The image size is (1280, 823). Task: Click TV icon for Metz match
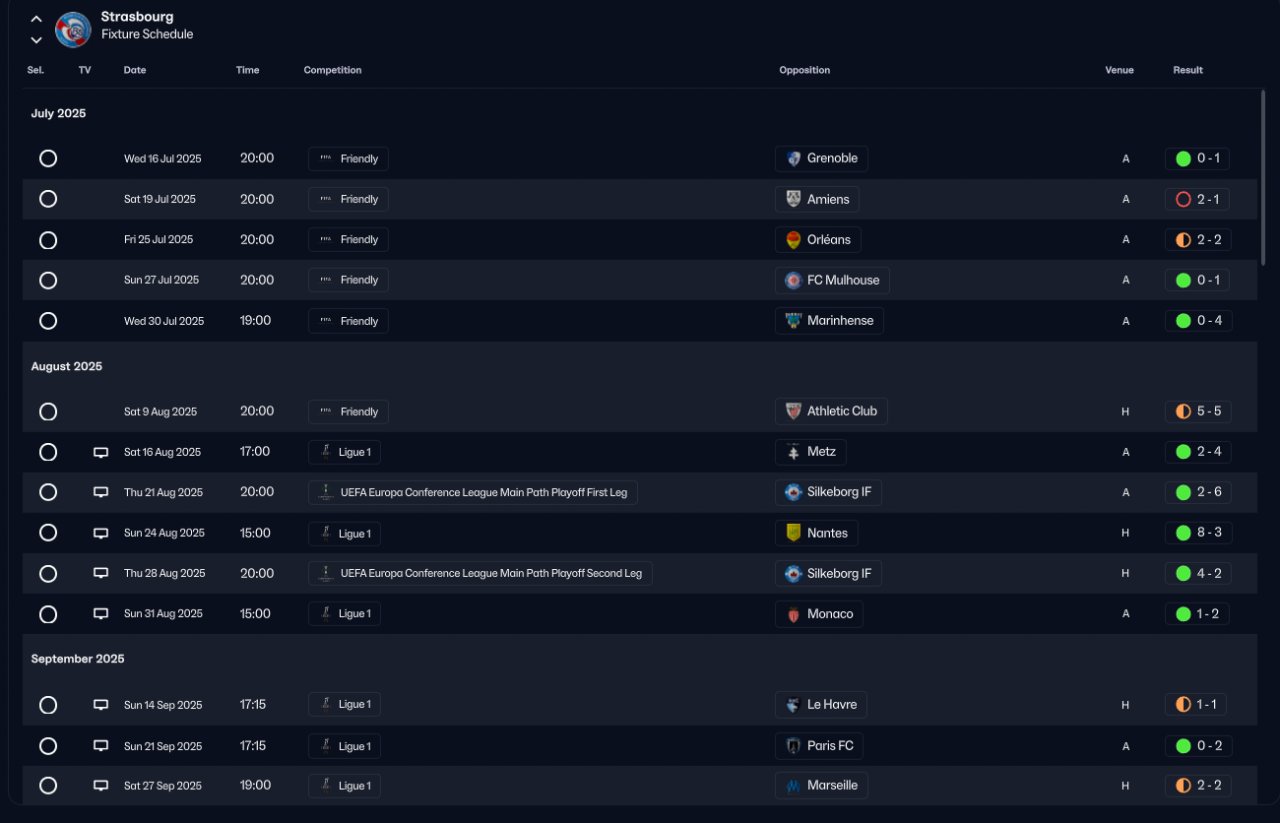click(101, 452)
